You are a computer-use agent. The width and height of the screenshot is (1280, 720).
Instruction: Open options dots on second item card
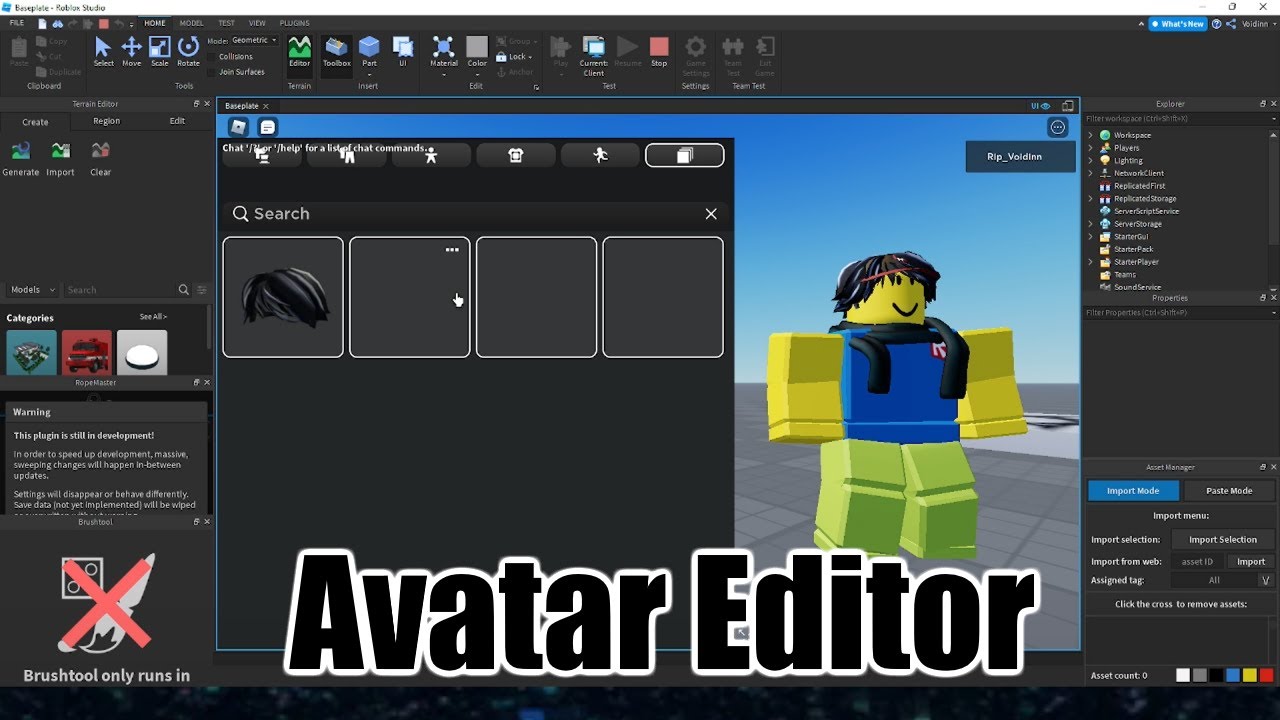(x=452, y=250)
